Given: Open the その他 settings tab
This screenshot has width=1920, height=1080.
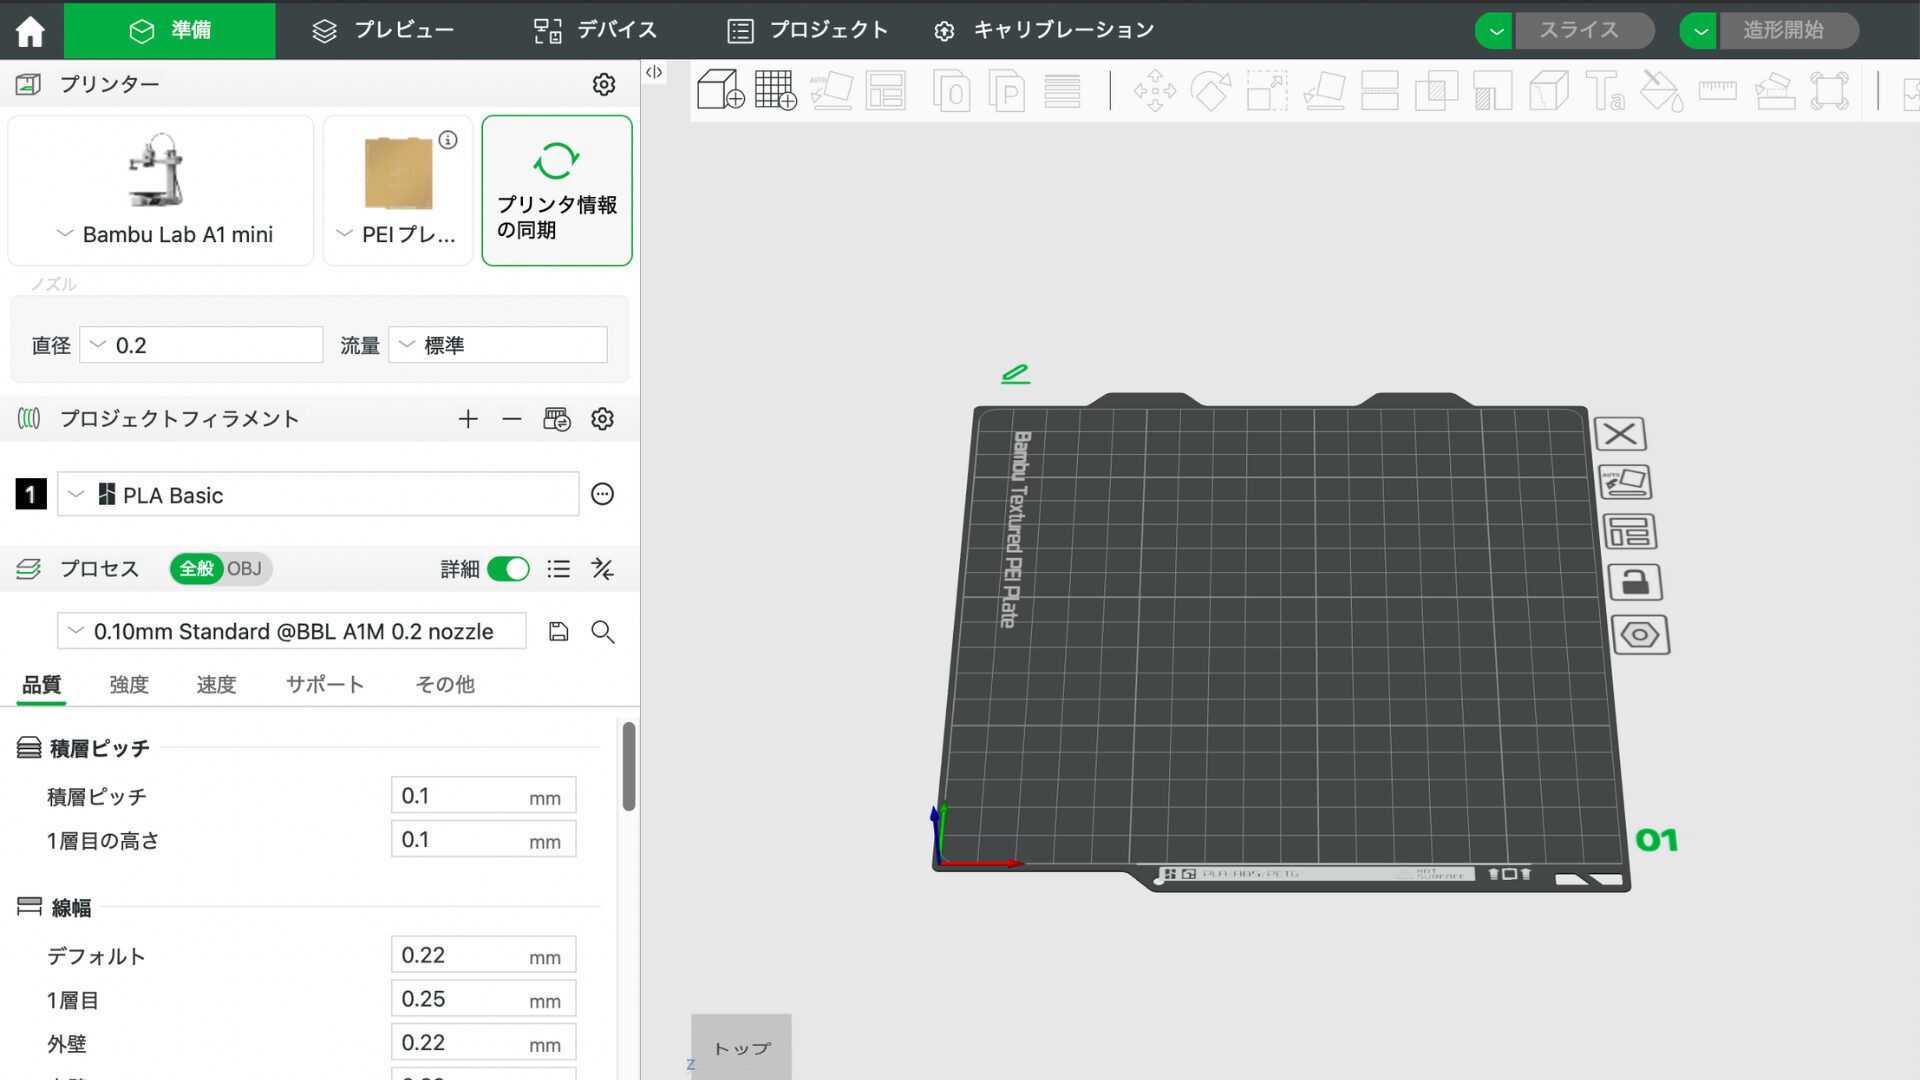Looking at the screenshot, I should pos(445,685).
